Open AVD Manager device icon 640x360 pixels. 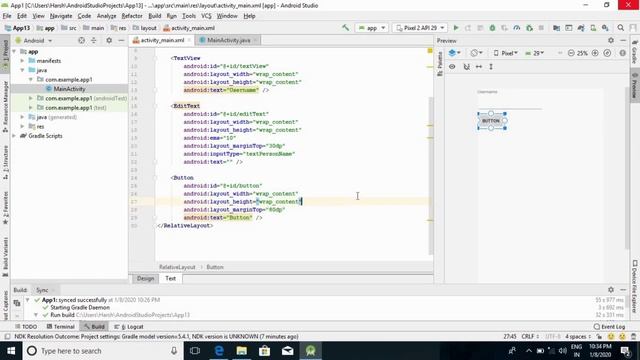click(593, 28)
